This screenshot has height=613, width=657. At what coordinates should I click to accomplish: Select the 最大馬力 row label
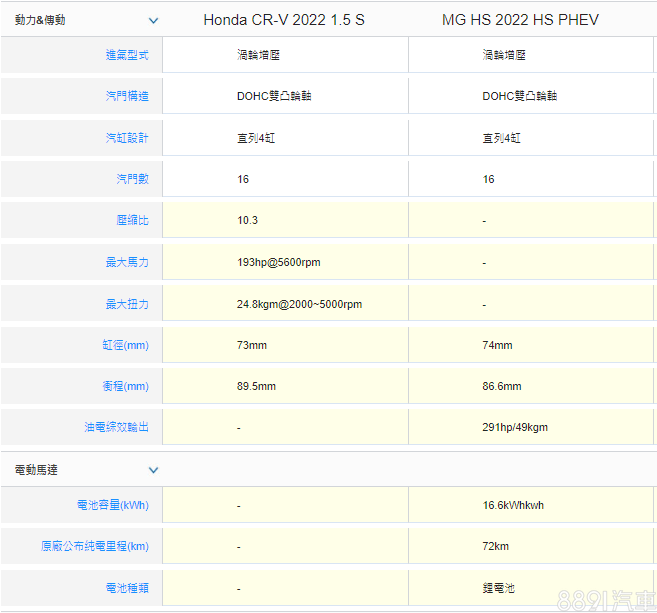coord(127,262)
